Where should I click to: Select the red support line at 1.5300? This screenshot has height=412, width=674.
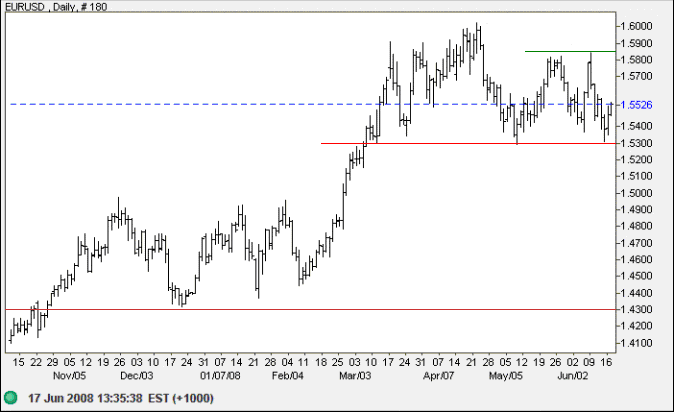click(468, 143)
